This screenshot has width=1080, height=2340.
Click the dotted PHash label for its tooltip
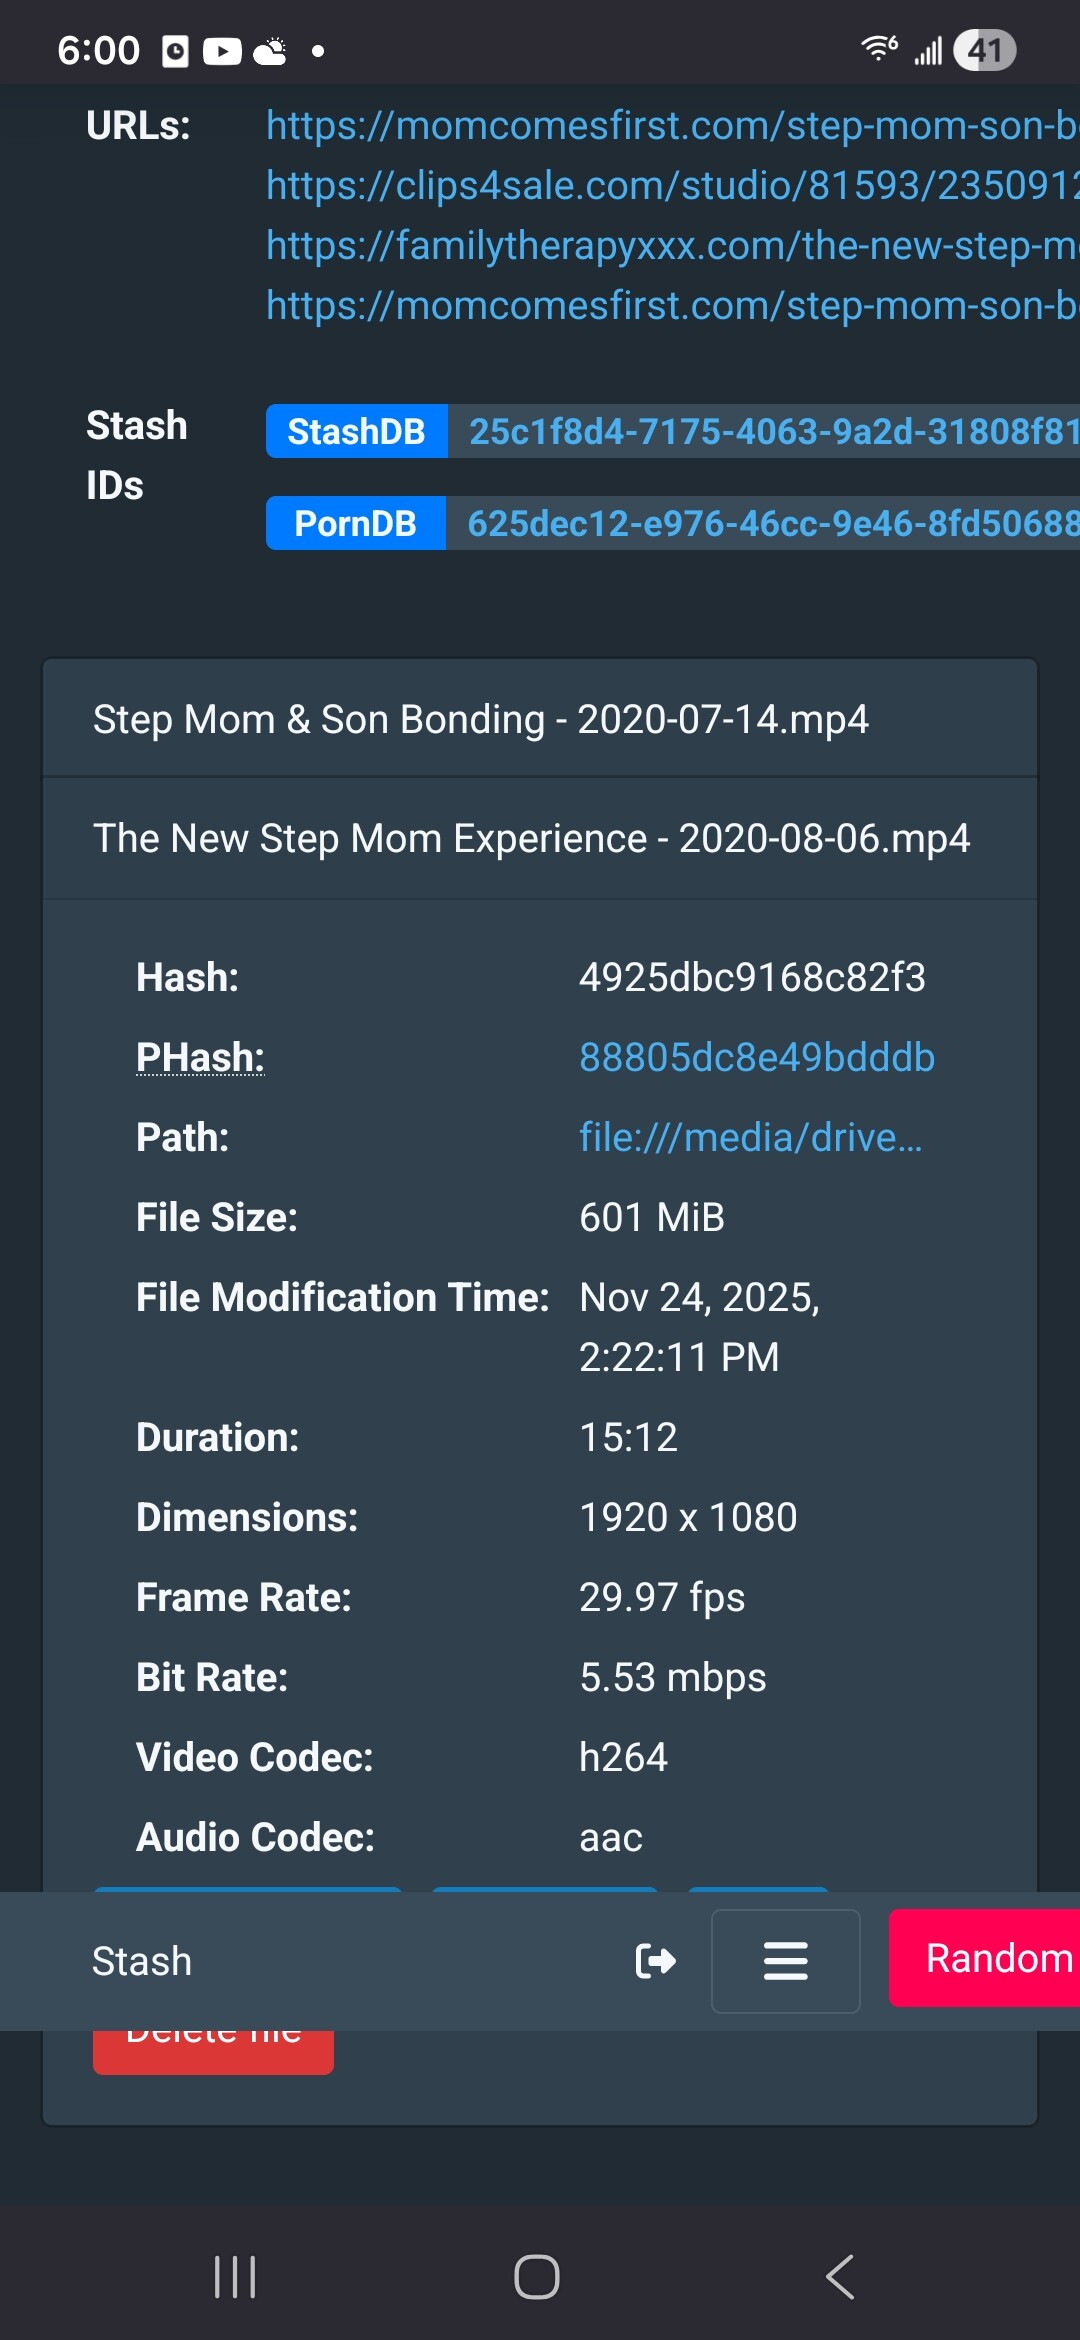coord(199,1056)
